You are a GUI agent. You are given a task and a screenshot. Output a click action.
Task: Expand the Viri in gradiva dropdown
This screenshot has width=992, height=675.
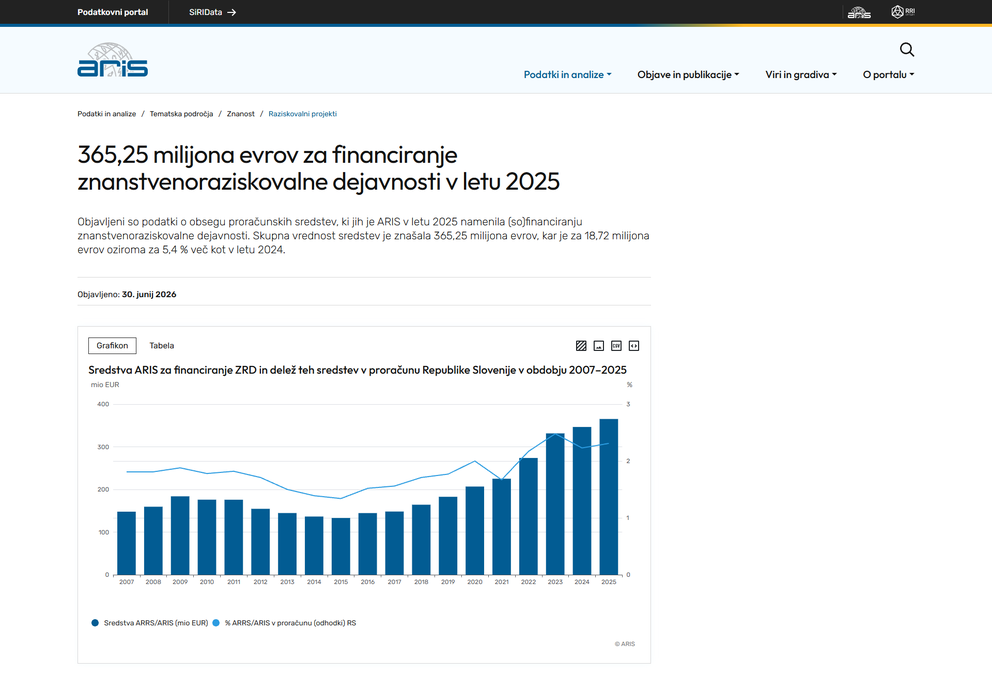pyautogui.click(x=801, y=75)
